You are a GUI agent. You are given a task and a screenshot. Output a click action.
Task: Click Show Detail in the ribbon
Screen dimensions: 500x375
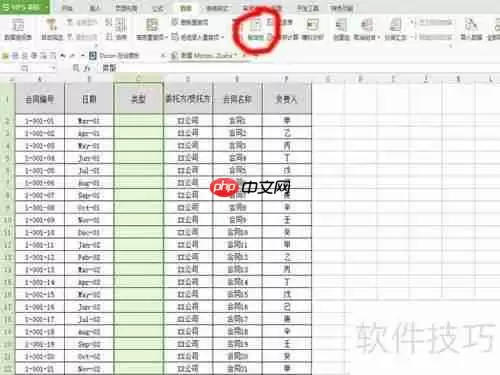(432, 23)
